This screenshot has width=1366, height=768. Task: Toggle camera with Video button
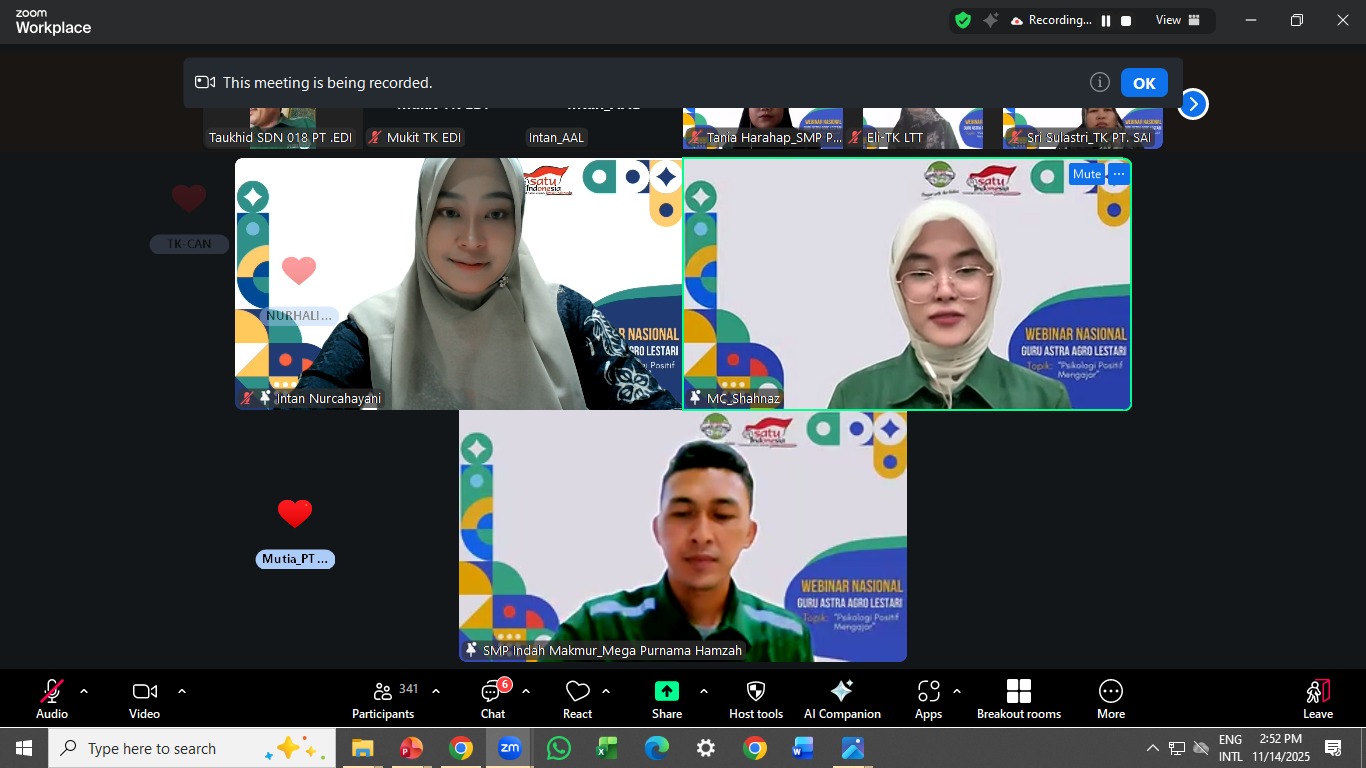tap(144, 698)
